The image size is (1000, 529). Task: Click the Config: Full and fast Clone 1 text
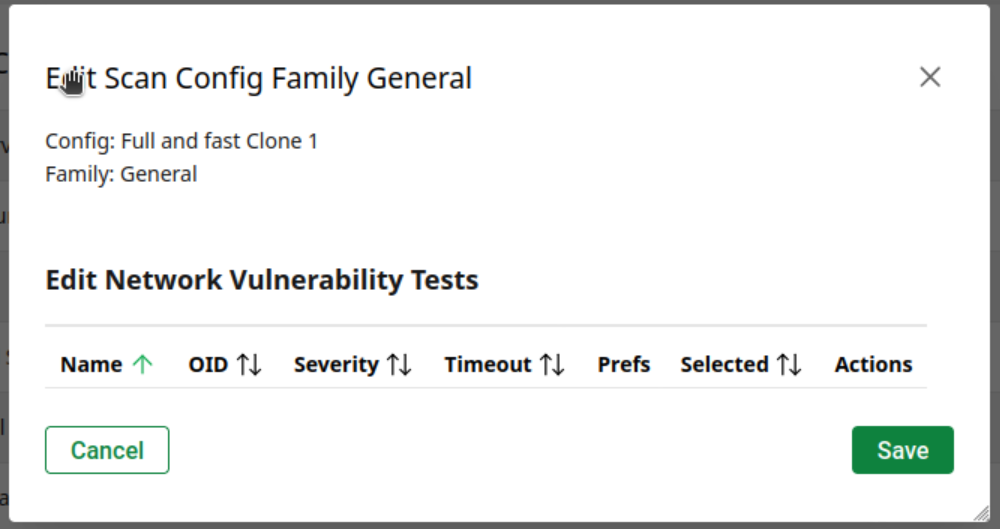tap(182, 141)
